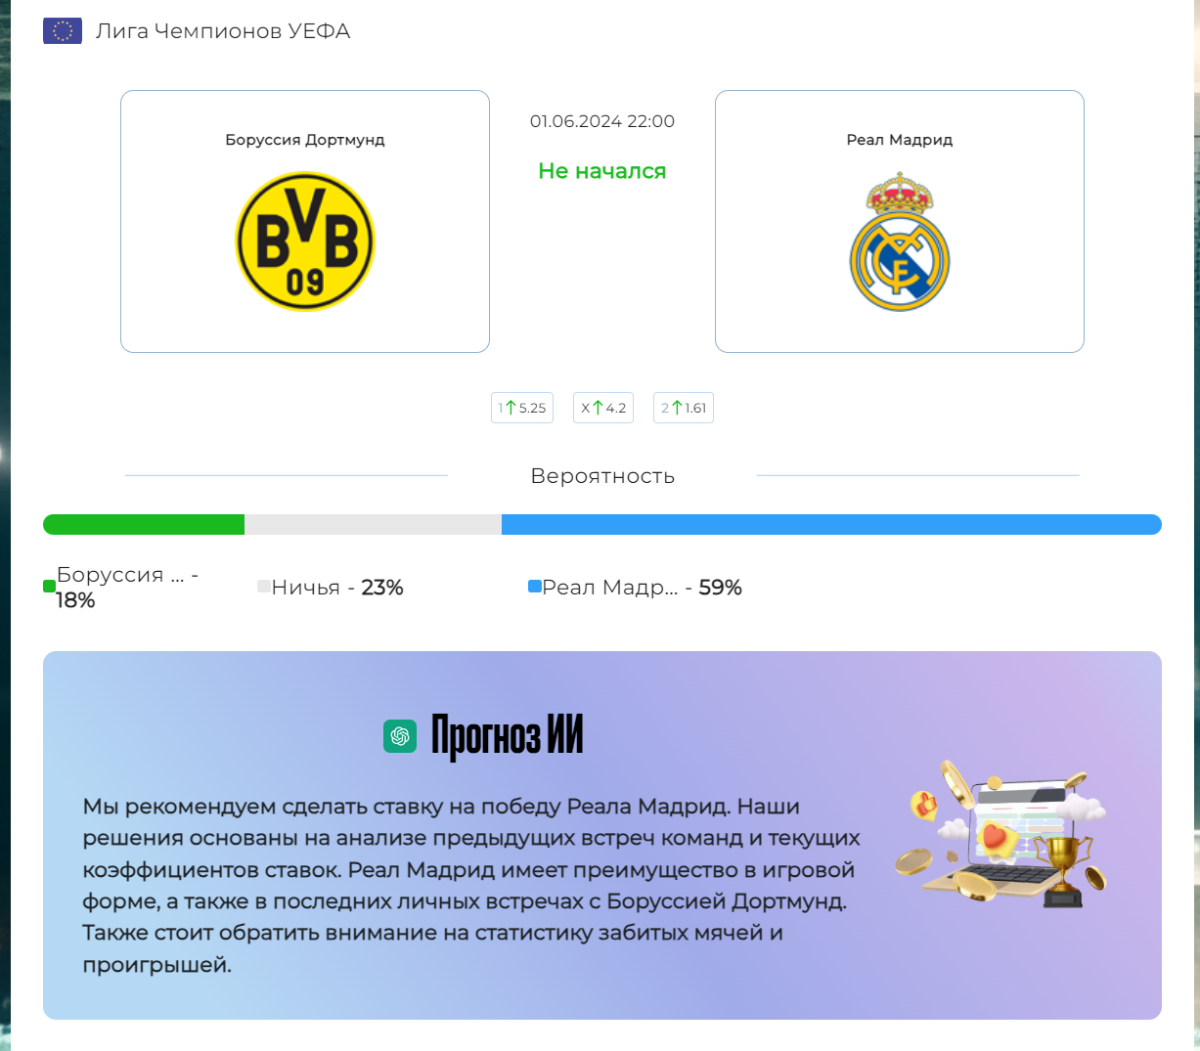Viewport: 1200px width, 1051px height.
Task: Click the green legend square for Боруссия
Action: click(x=49, y=587)
